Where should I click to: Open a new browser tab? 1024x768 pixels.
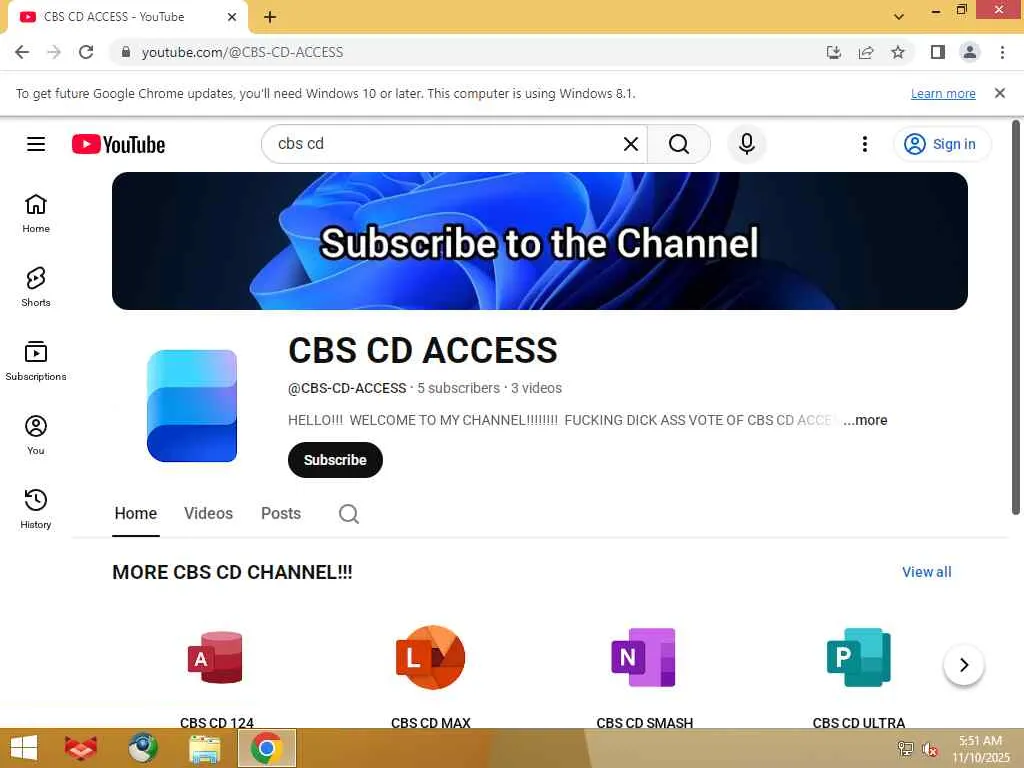pyautogui.click(x=270, y=17)
